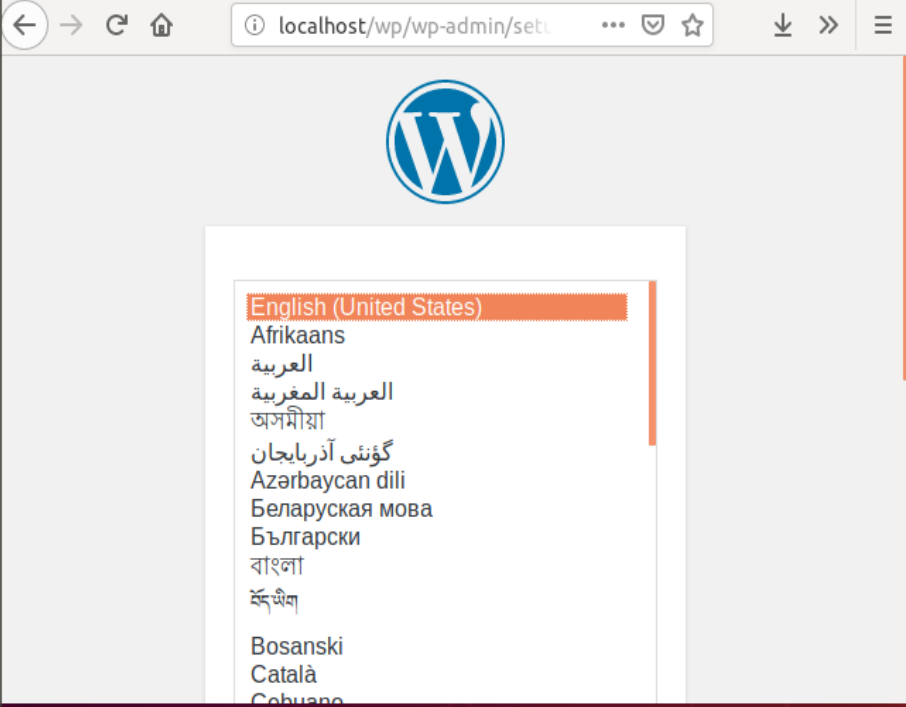
Task: Click the page vertical scrollbar thumb
Action: pos(904,218)
